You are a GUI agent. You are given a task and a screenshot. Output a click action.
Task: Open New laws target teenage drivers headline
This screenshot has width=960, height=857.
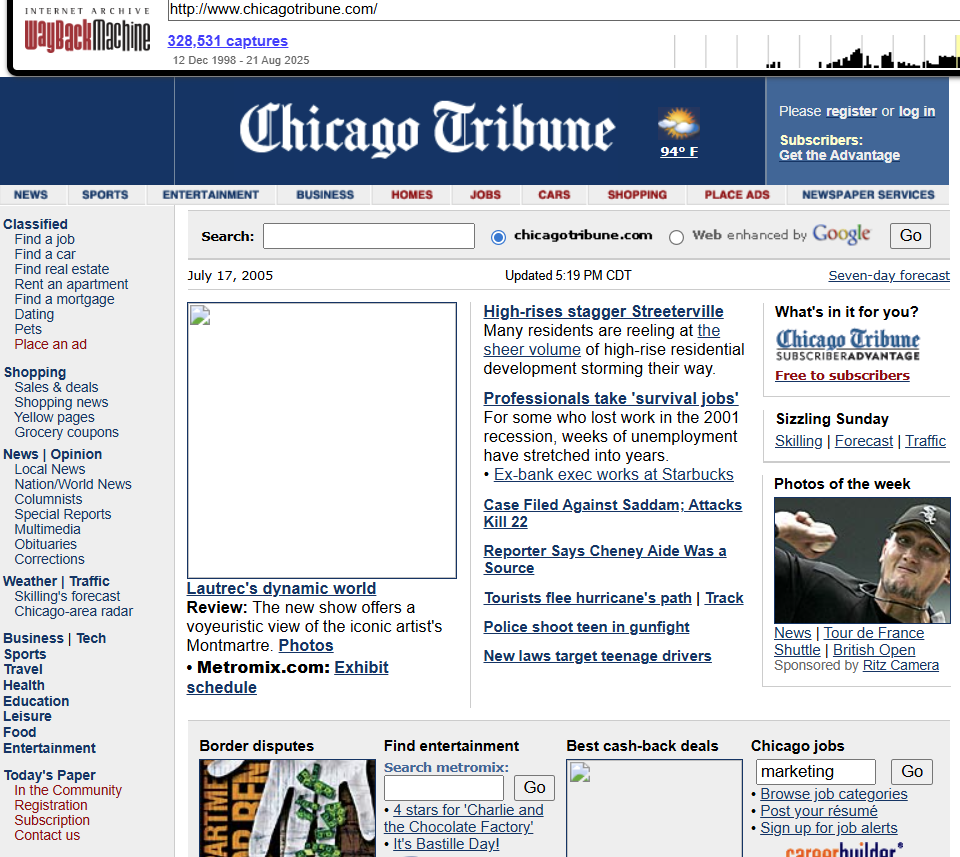coord(597,656)
